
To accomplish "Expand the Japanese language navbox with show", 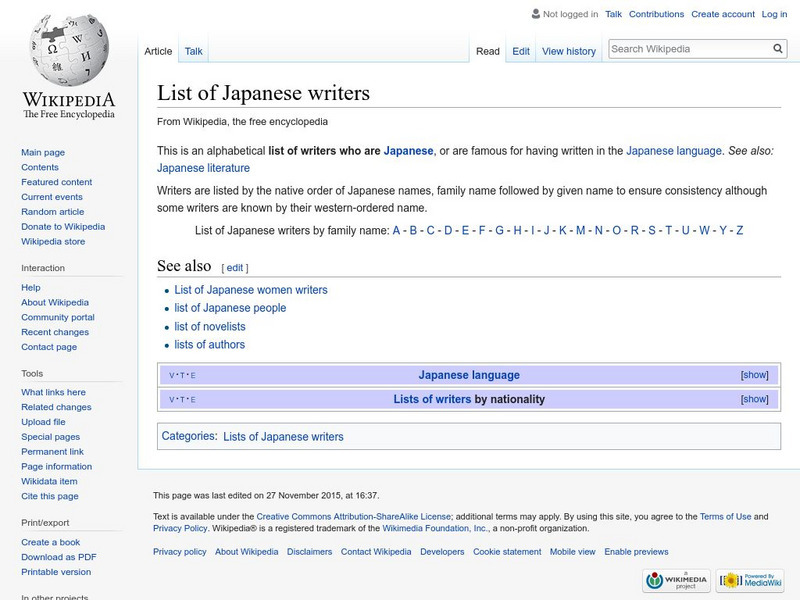I will click(754, 375).
